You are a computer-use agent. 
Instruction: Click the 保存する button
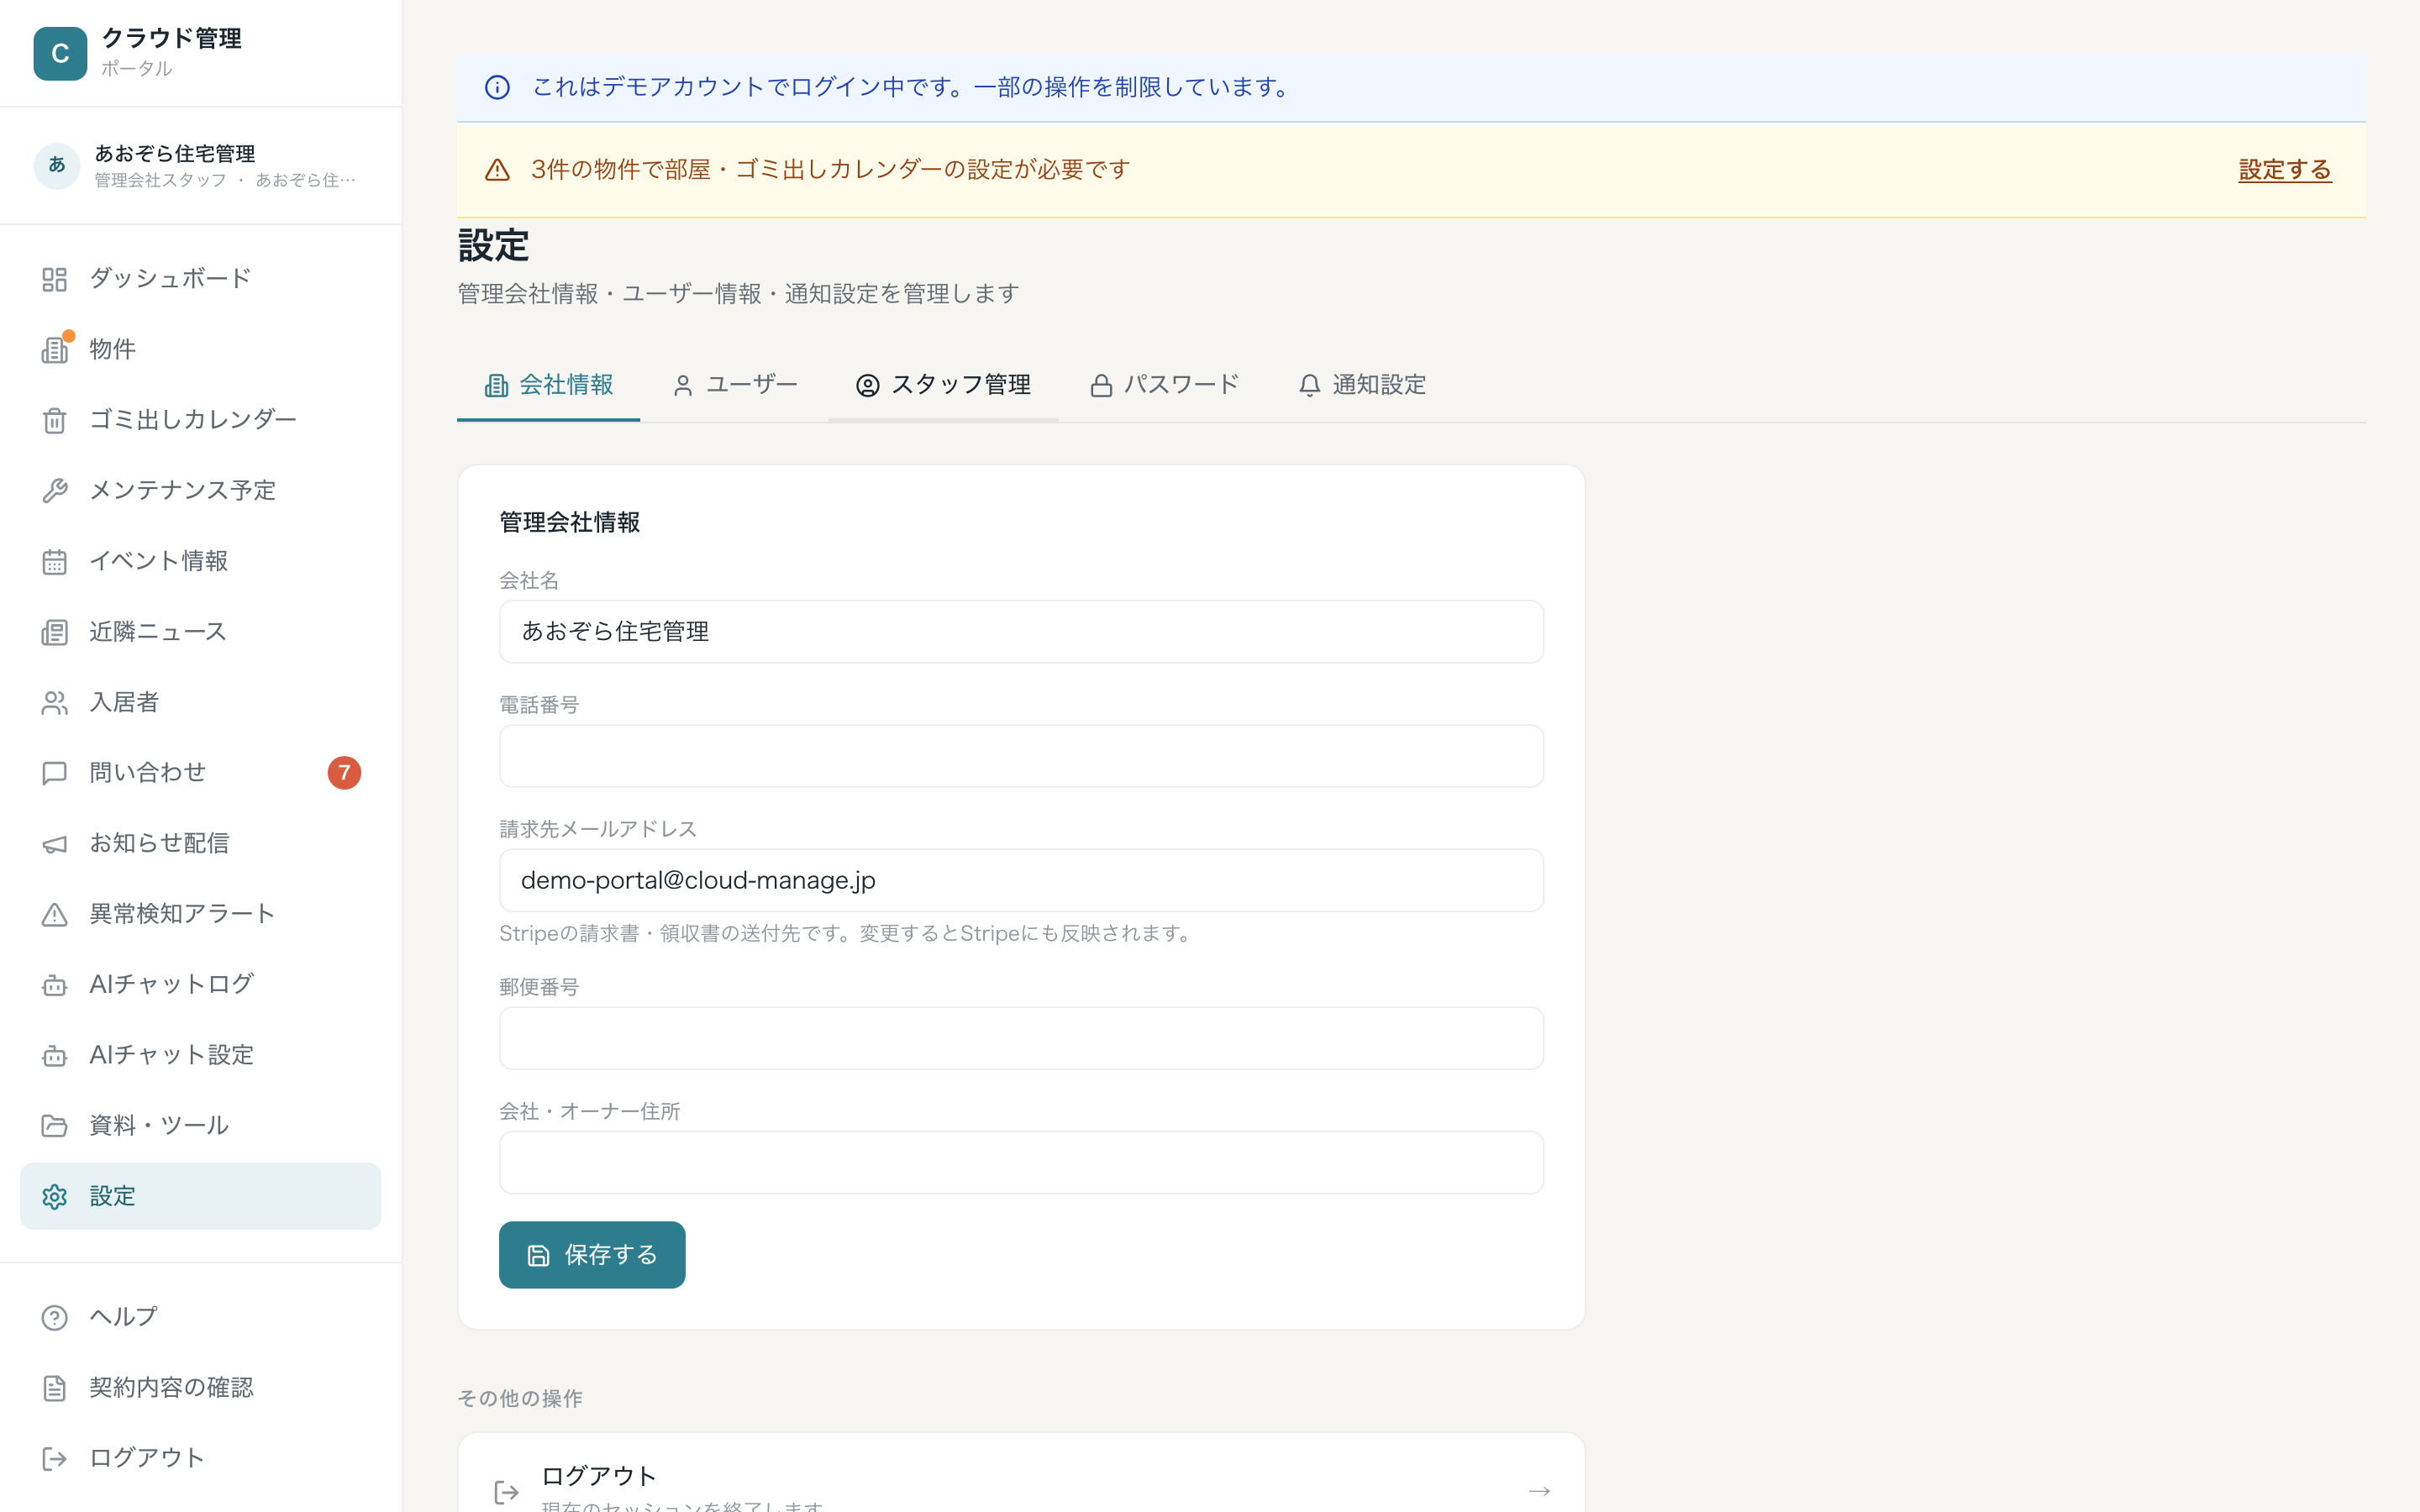click(x=592, y=1255)
